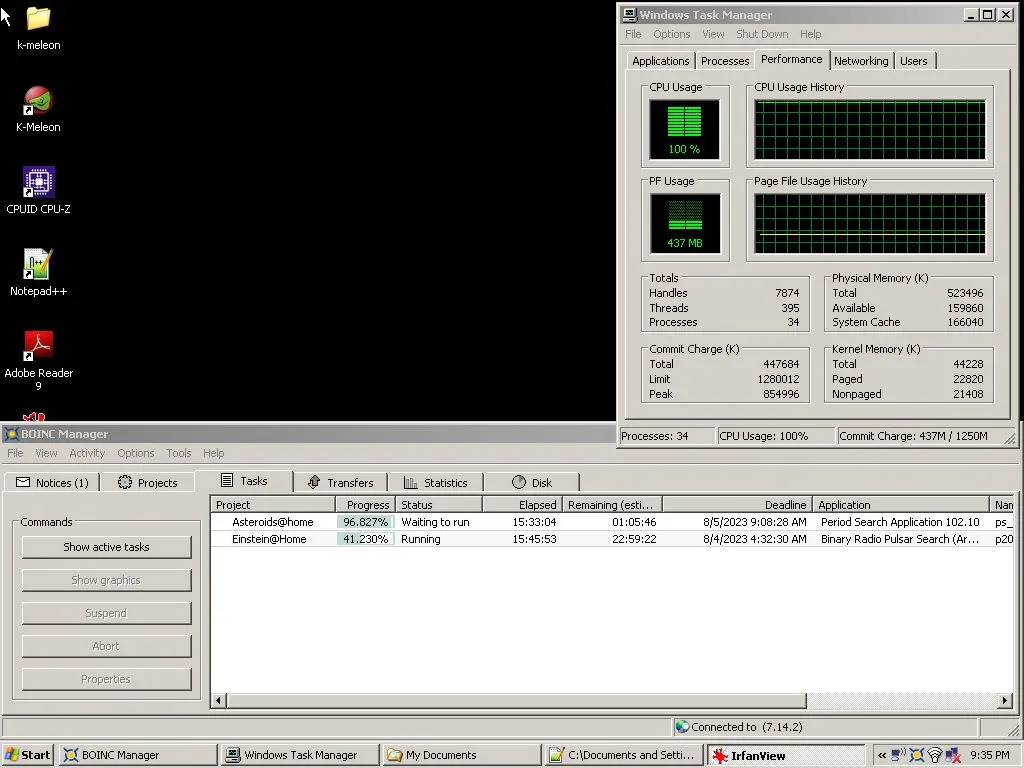Switch to IrfanView in the taskbar
1024x768 pixels.
[786, 755]
